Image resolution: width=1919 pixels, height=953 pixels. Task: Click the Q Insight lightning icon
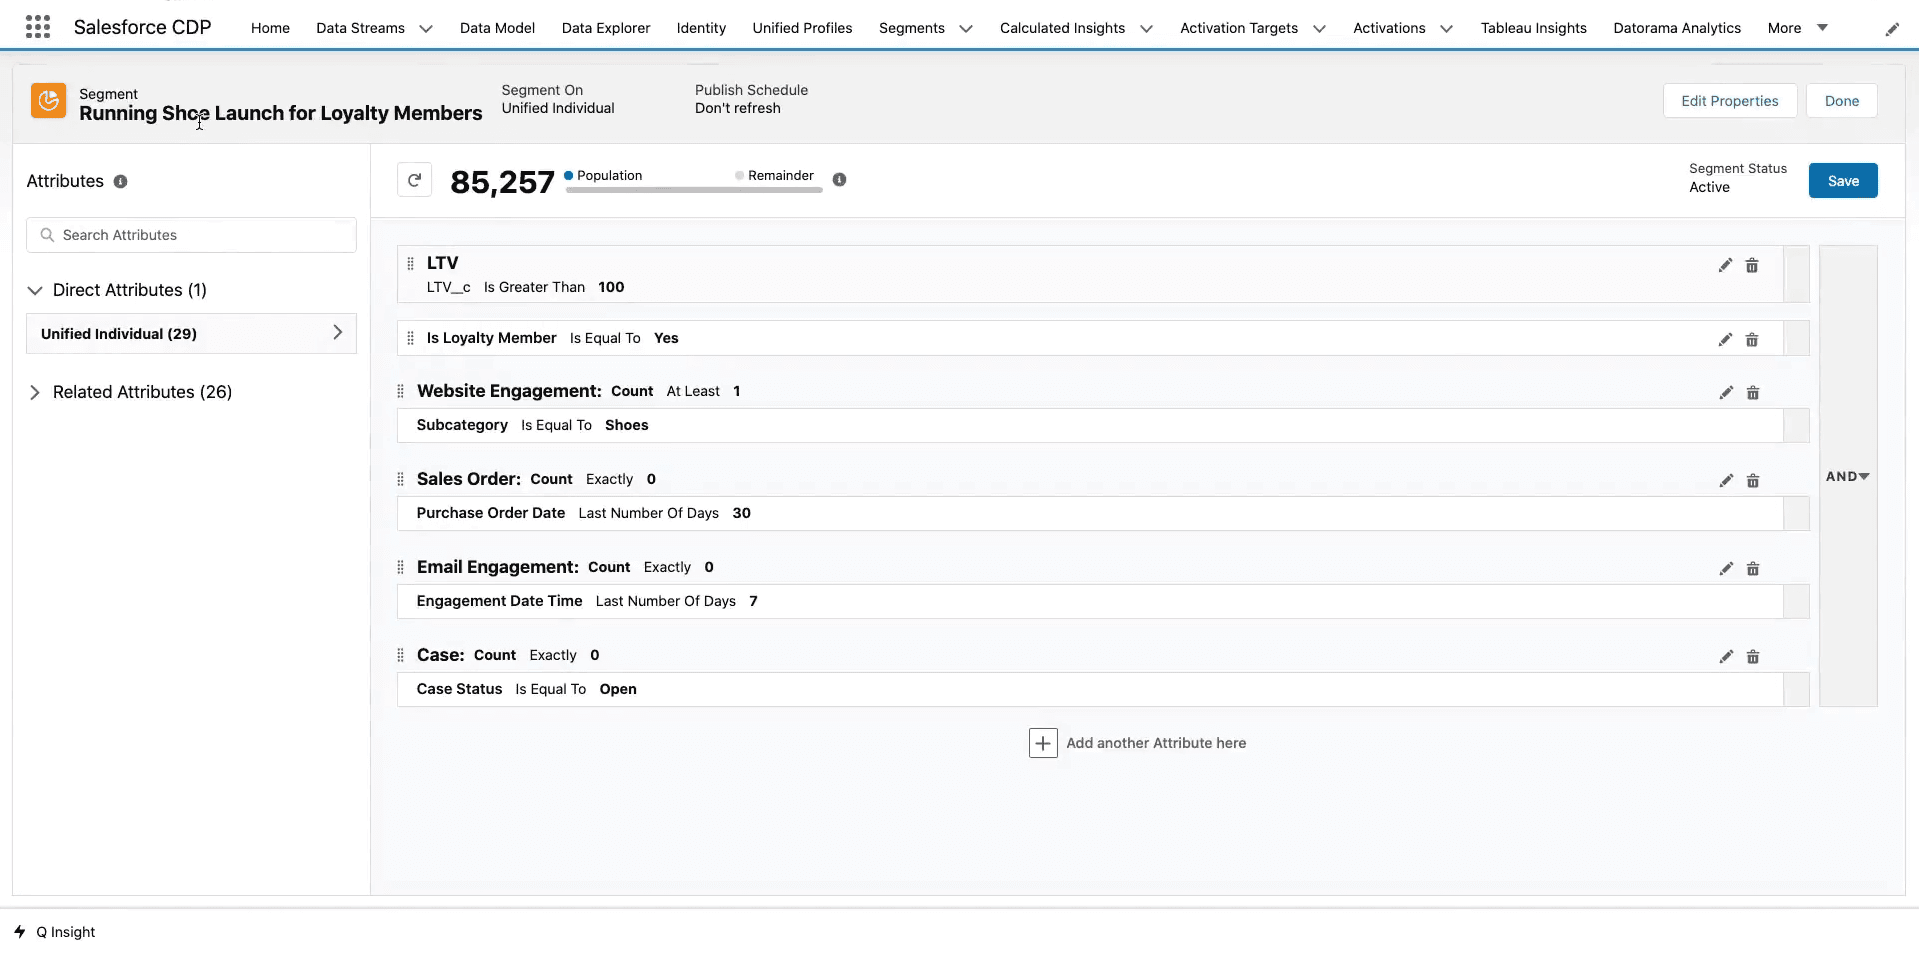click(20, 931)
